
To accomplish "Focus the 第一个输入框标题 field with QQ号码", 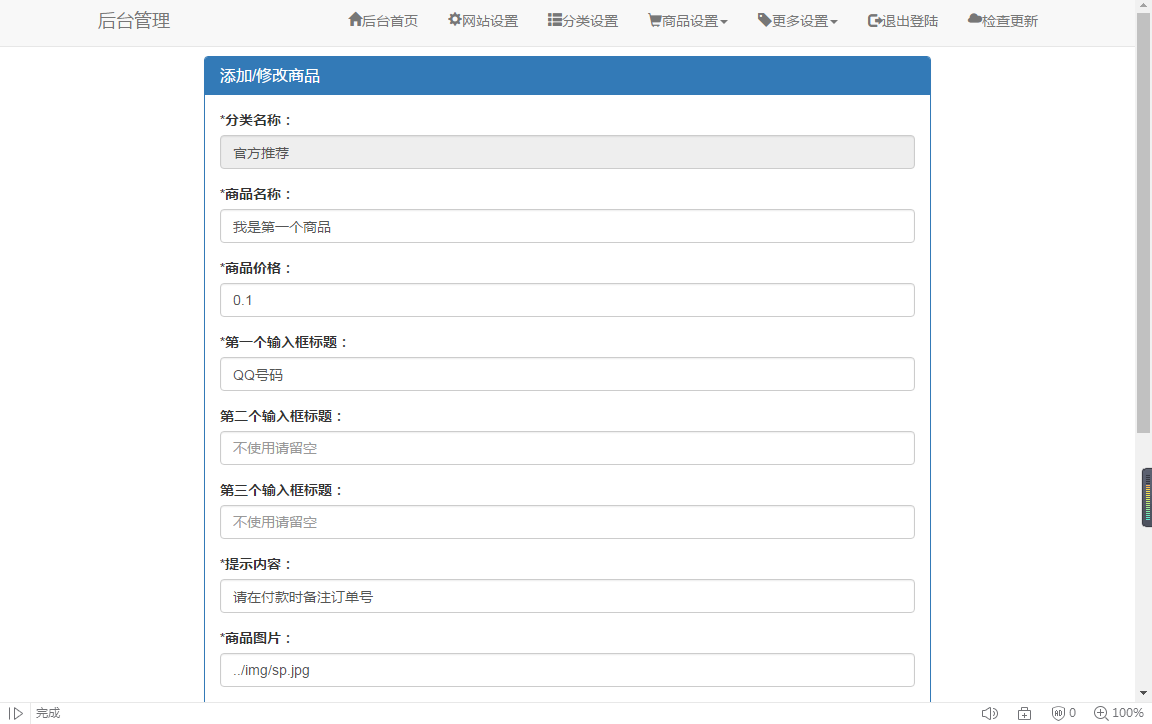I will pyautogui.click(x=567, y=374).
